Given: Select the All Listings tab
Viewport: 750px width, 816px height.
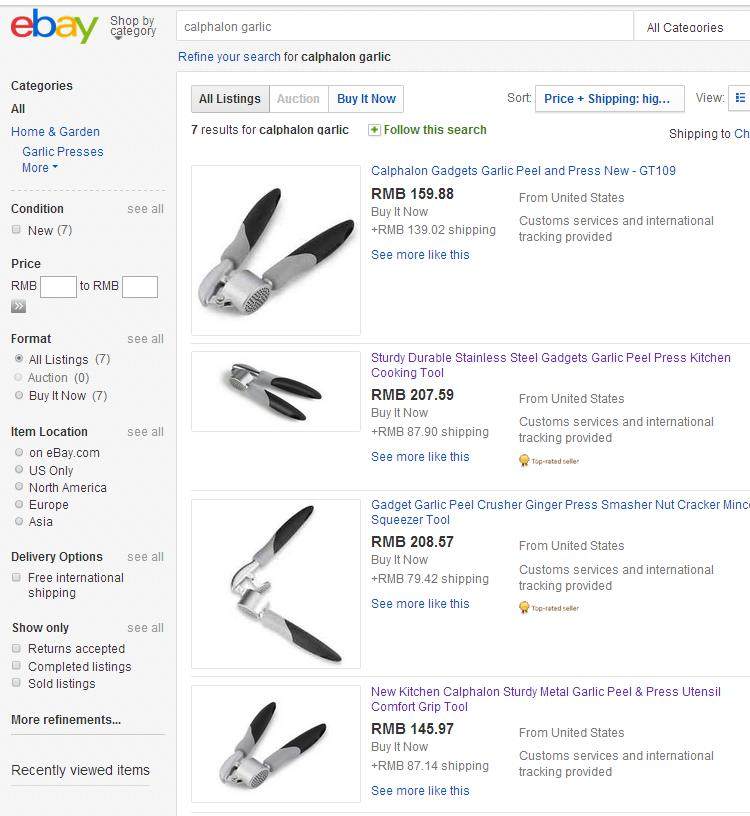Looking at the screenshot, I should (229, 98).
